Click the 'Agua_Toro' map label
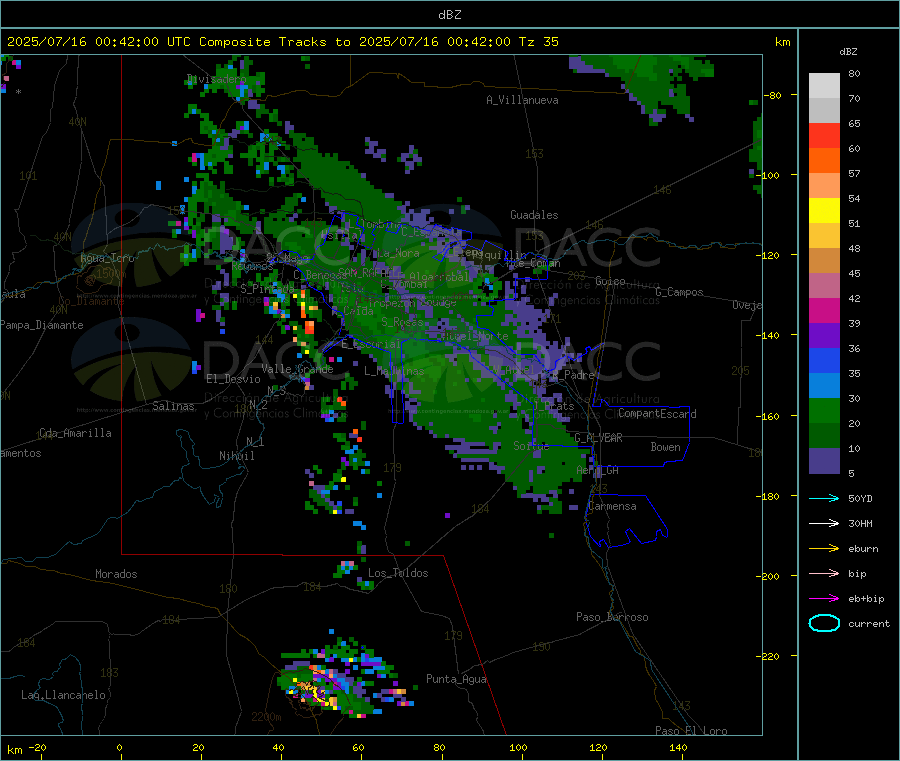This screenshot has height=761, width=900. [107, 258]
